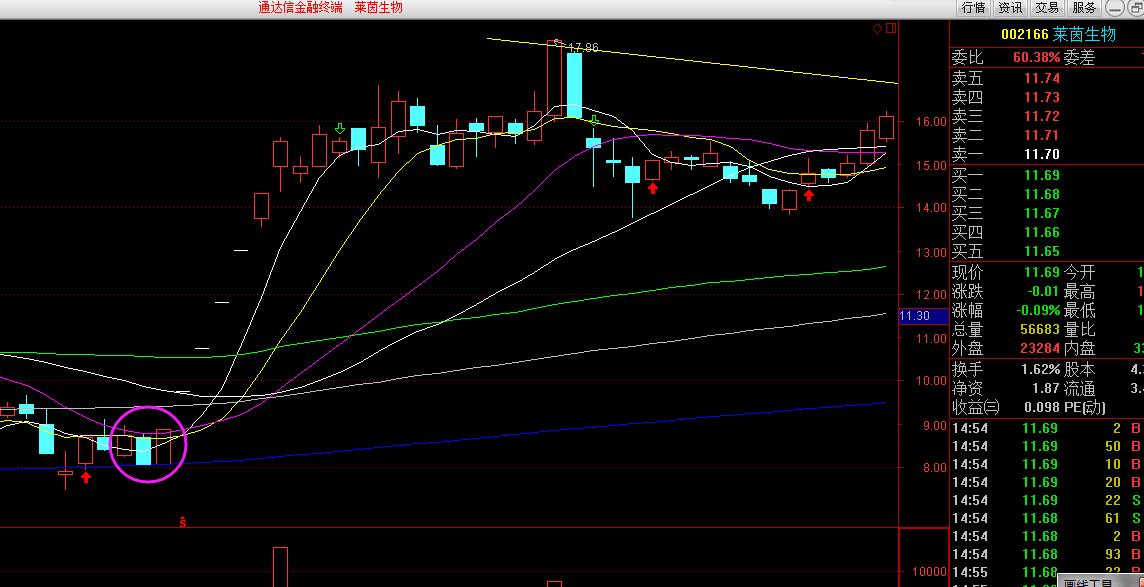Click the 莱茵生物 stock name in quote panel

[x=1084, y=34]
